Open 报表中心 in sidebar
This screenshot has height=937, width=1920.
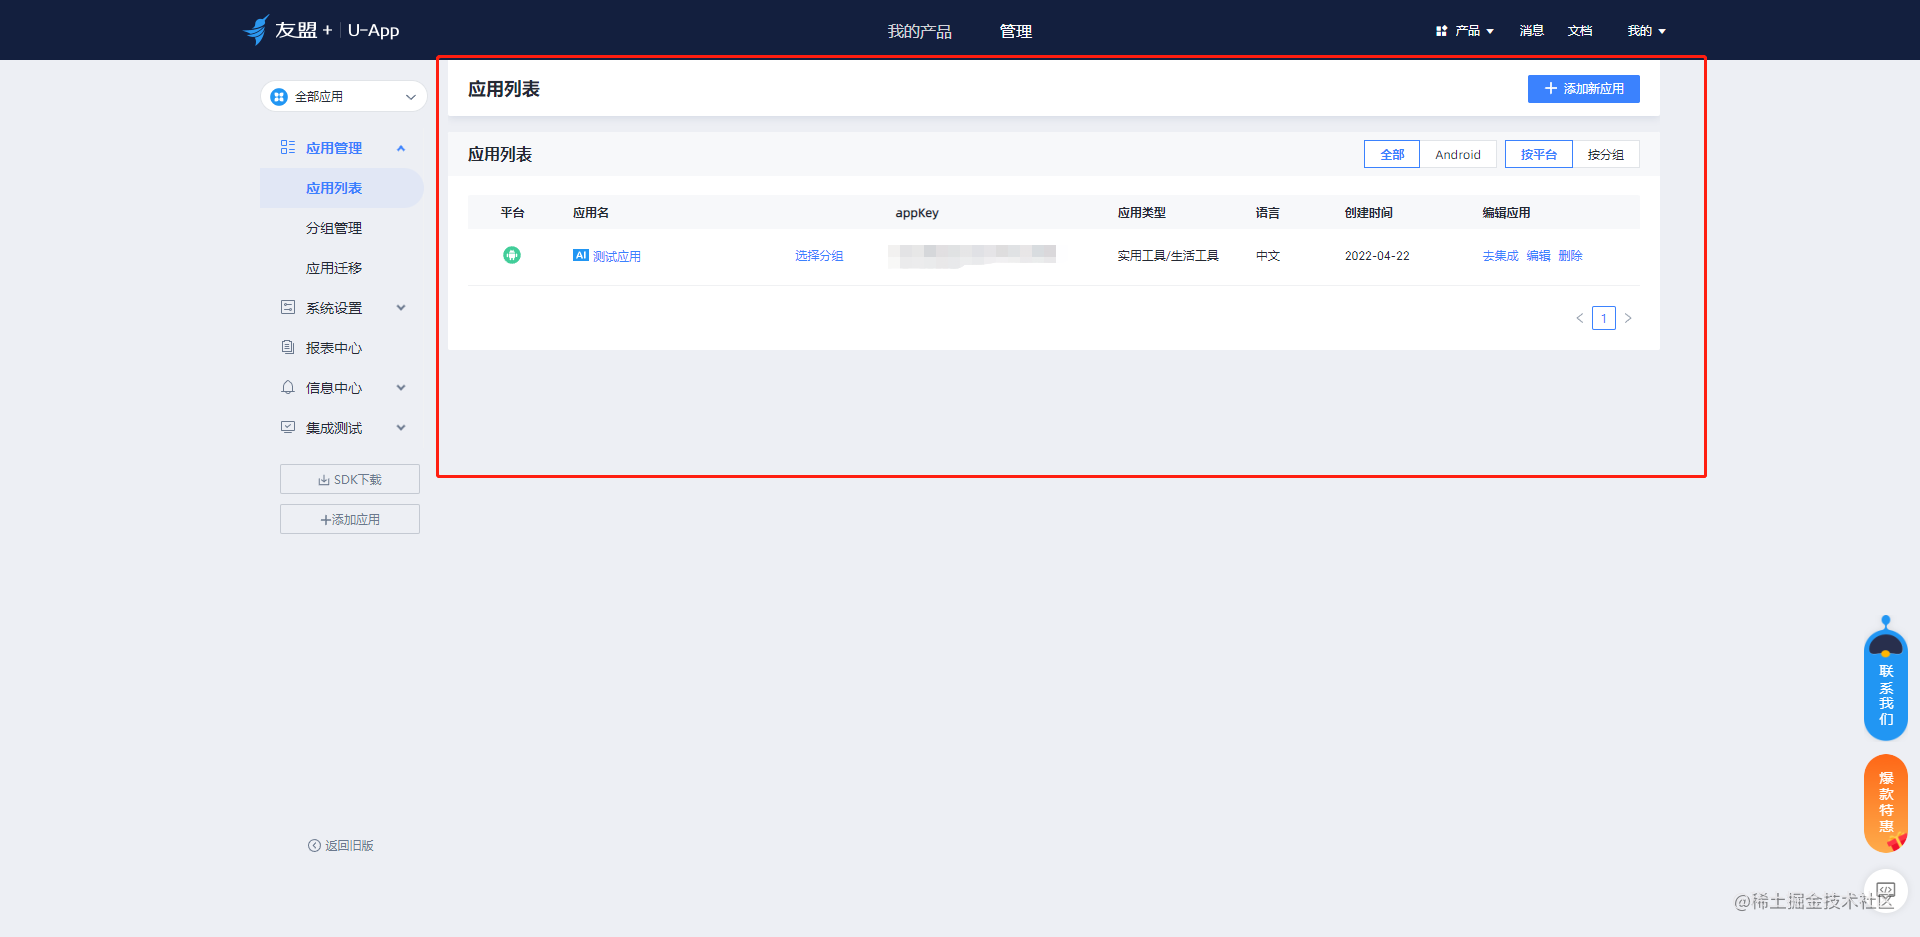tap(334, 348)
